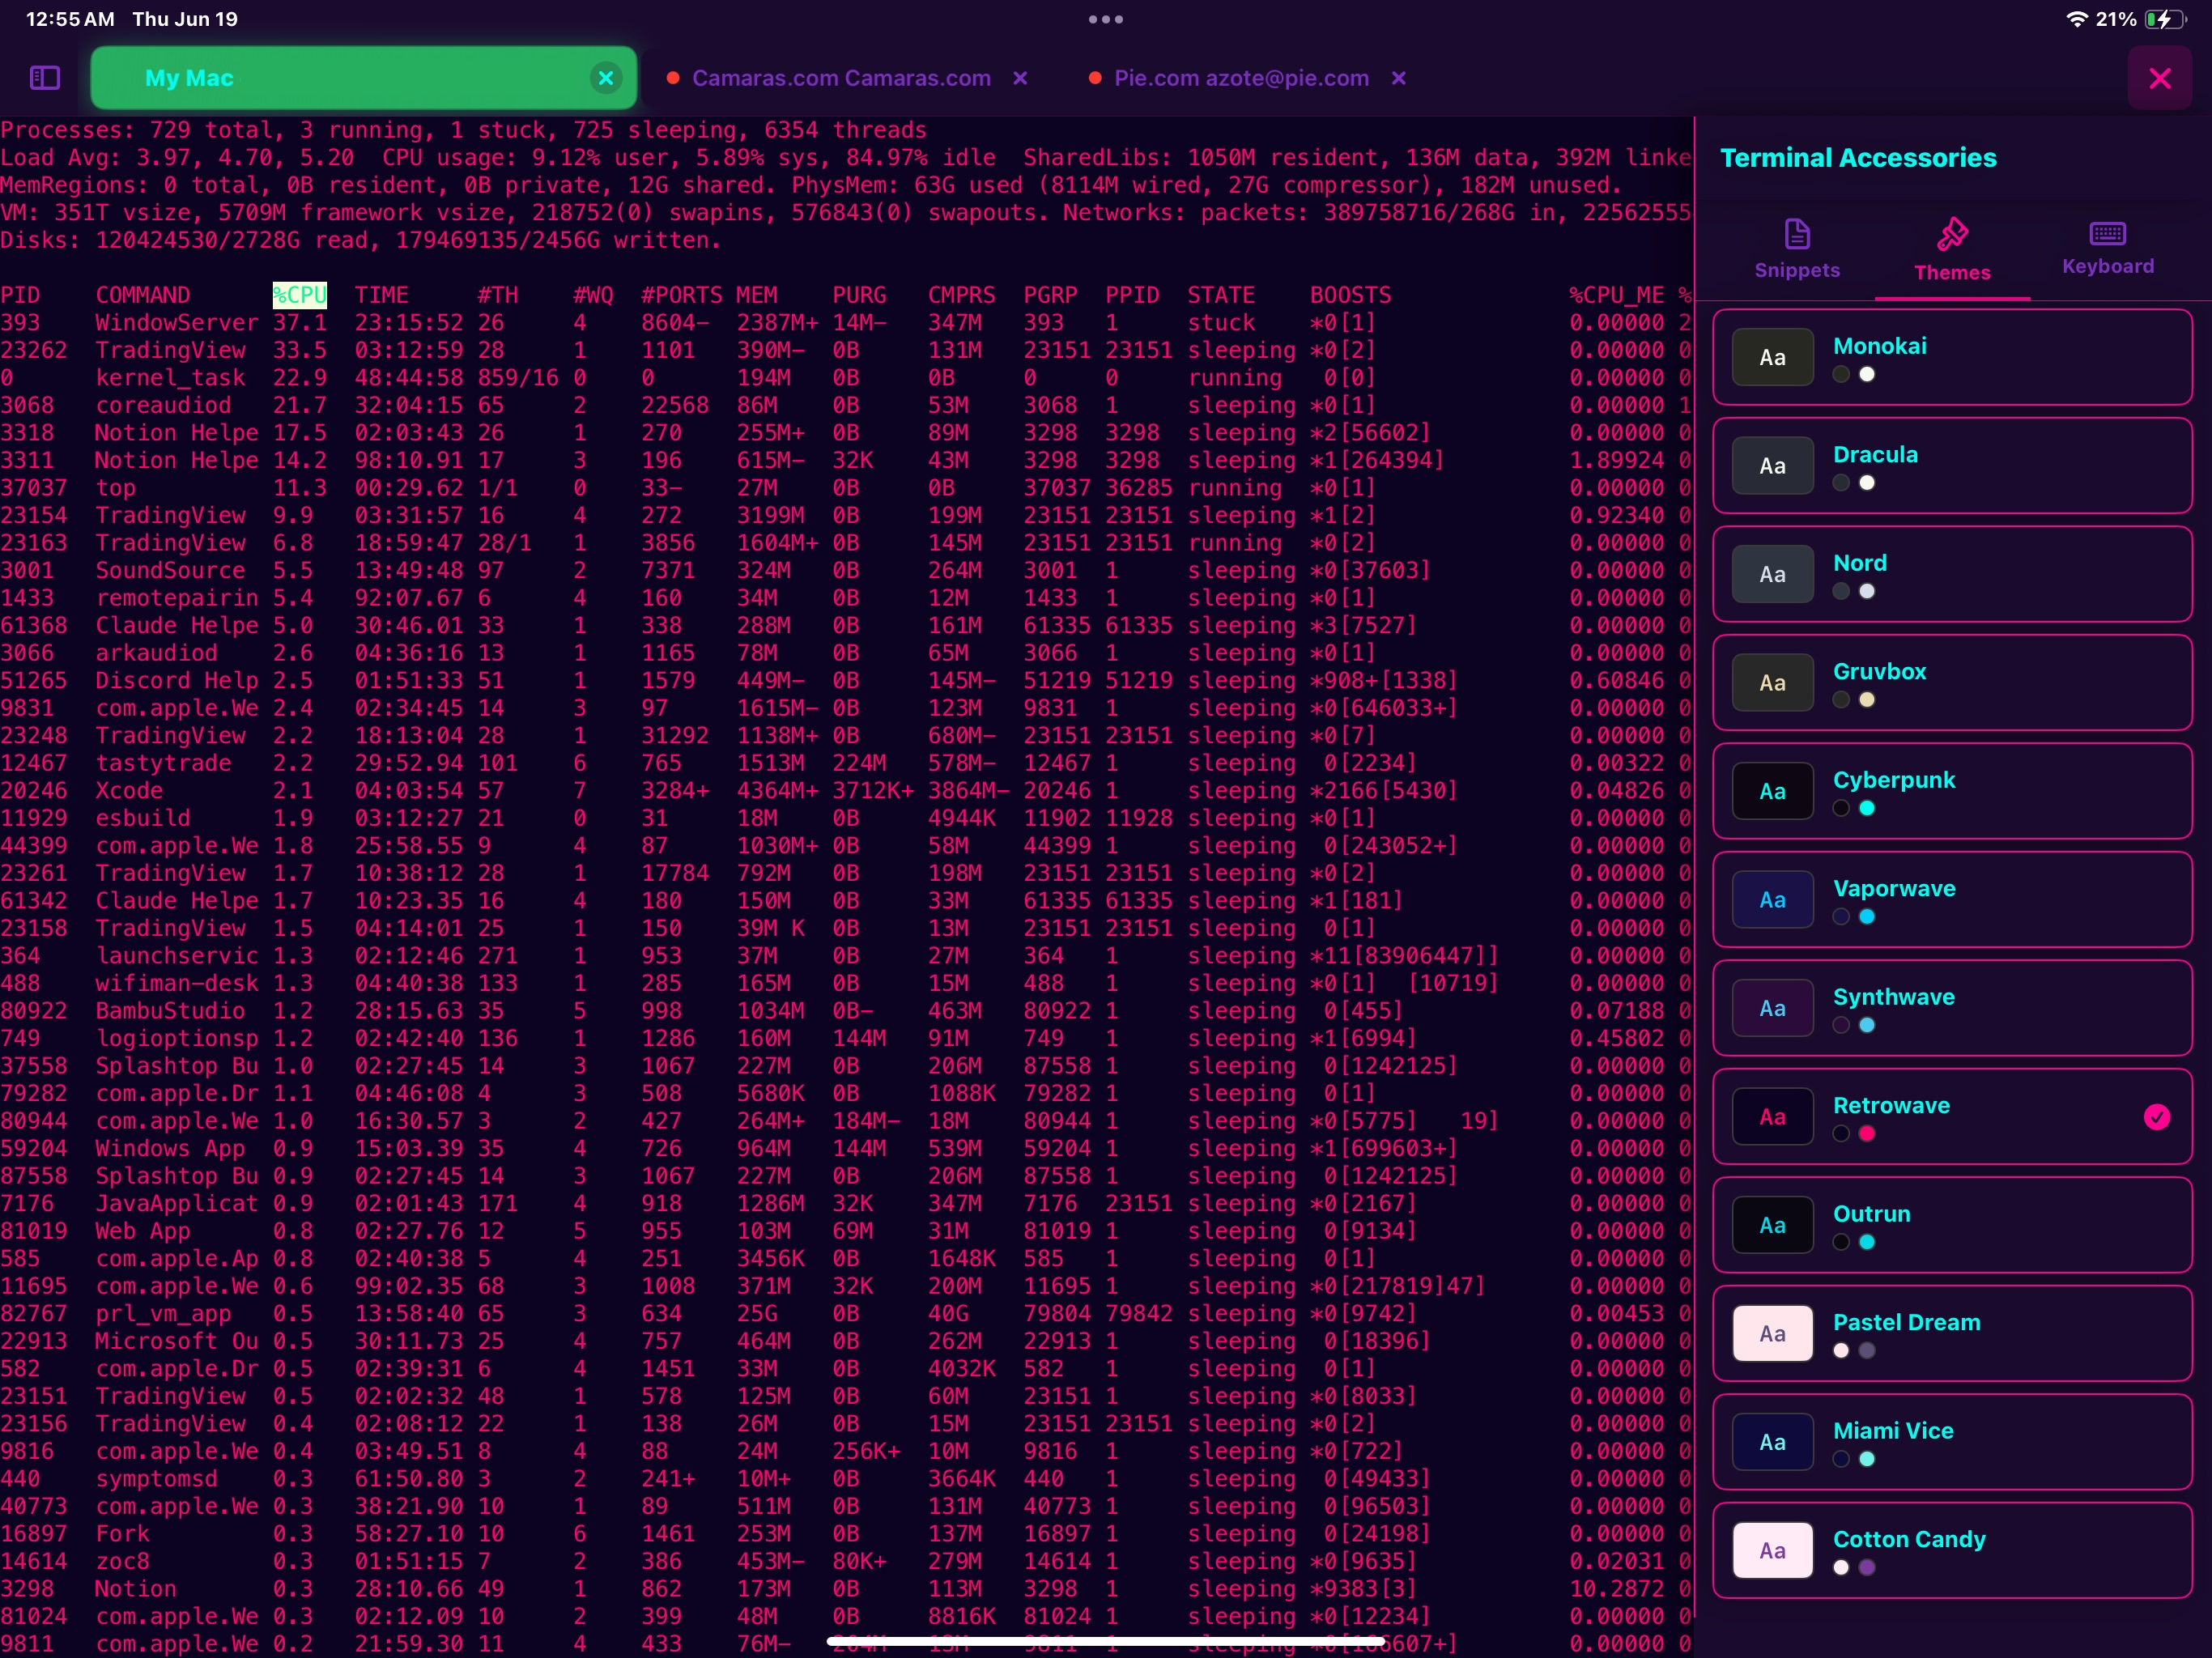Tap the Vaporwave Aa preview thumbnail
Viewport: 2212px width, 1658px height.
1772,899
